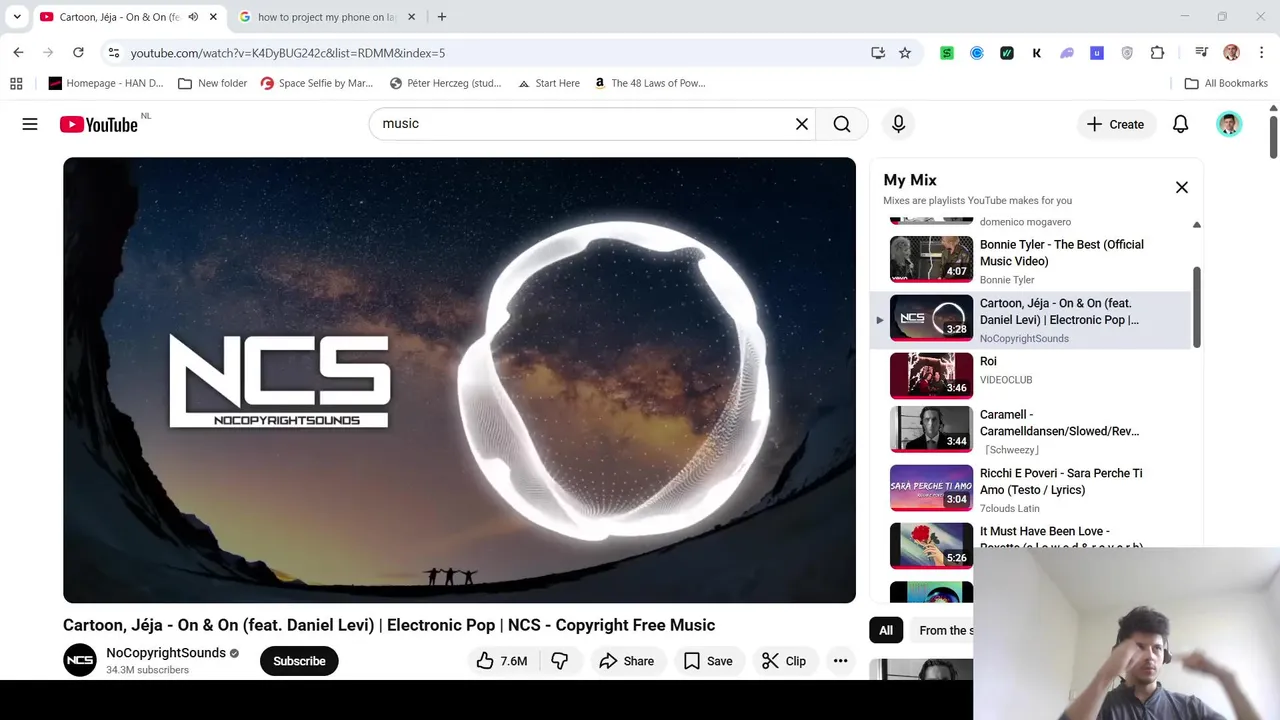Close the Cartoon, Jéja YouTube tab
This screenshot has height=720, width=1280.
click(x=213, y=17)
